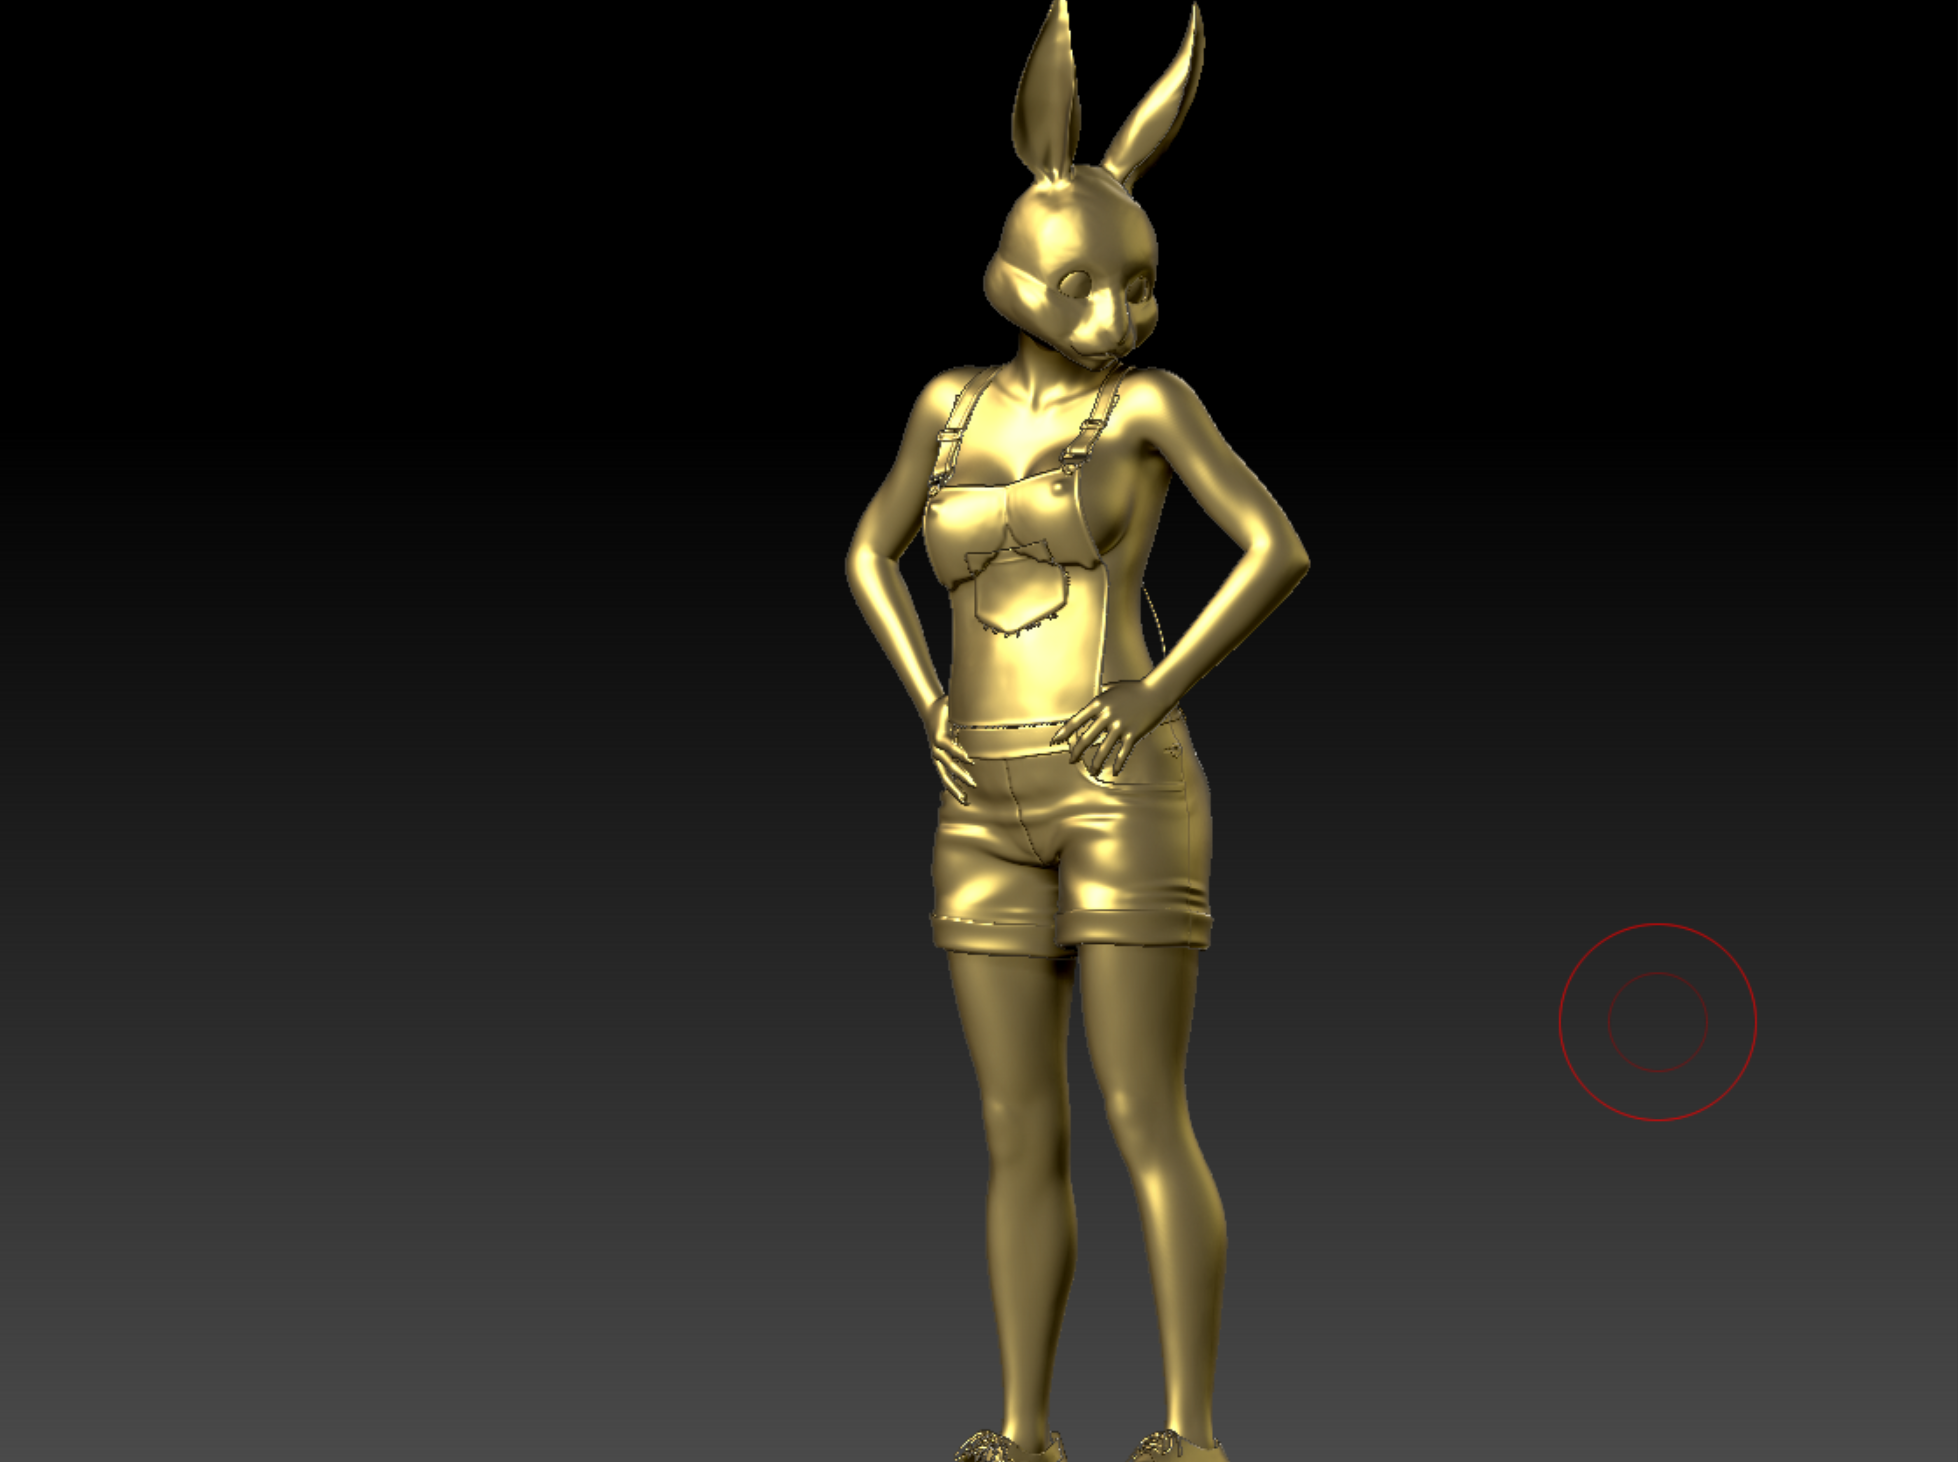Click the center of red brush cursor

coord(1657,1021)
